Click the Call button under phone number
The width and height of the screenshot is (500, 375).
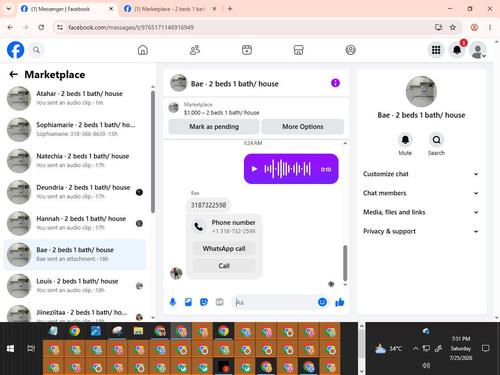coord(224,266)
